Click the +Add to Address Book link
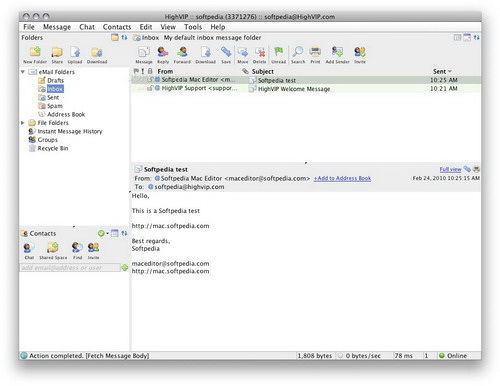Viewport: 500px width, 386px height. pyautogui.click(x=342, y=178)
